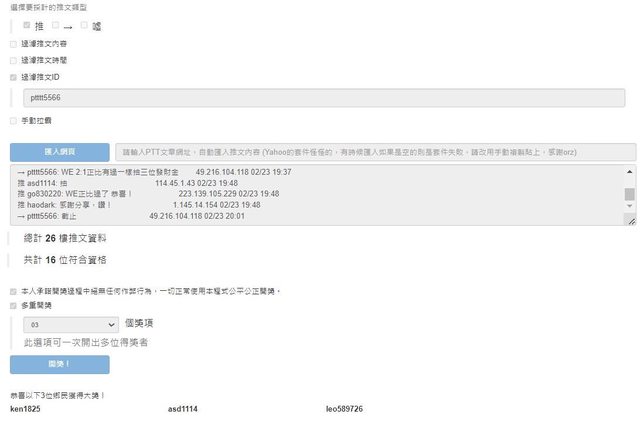Enable the 過濾推文內容 filter checkbox
This screenshot has height=421, width=640.
(x=13, y=44)
